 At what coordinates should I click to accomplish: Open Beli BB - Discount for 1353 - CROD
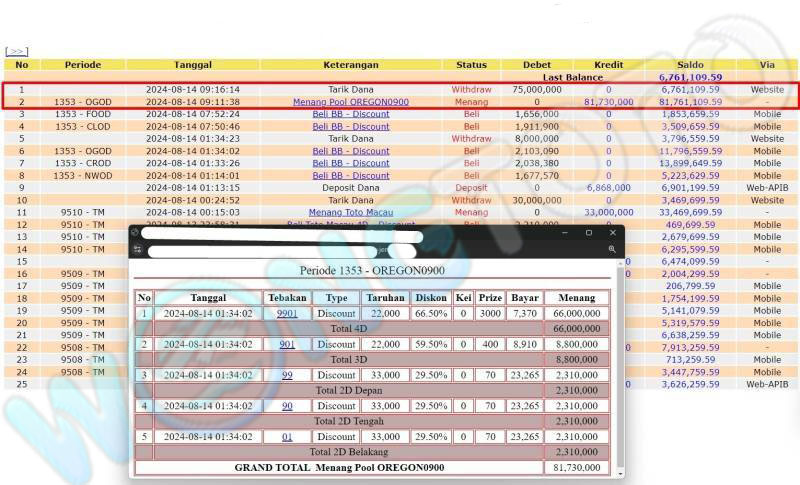[350, 163]
